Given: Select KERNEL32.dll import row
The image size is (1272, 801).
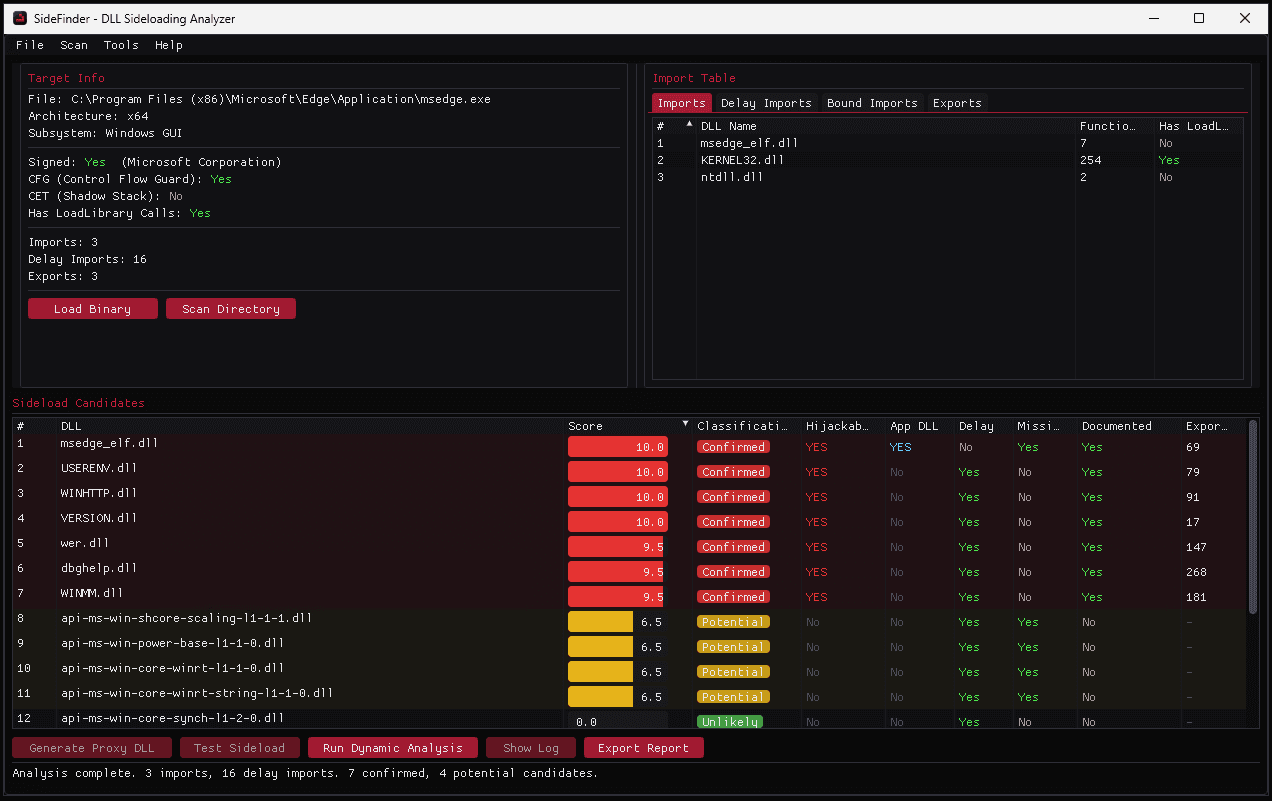Looking at the screenshot, I should [948, 160].
